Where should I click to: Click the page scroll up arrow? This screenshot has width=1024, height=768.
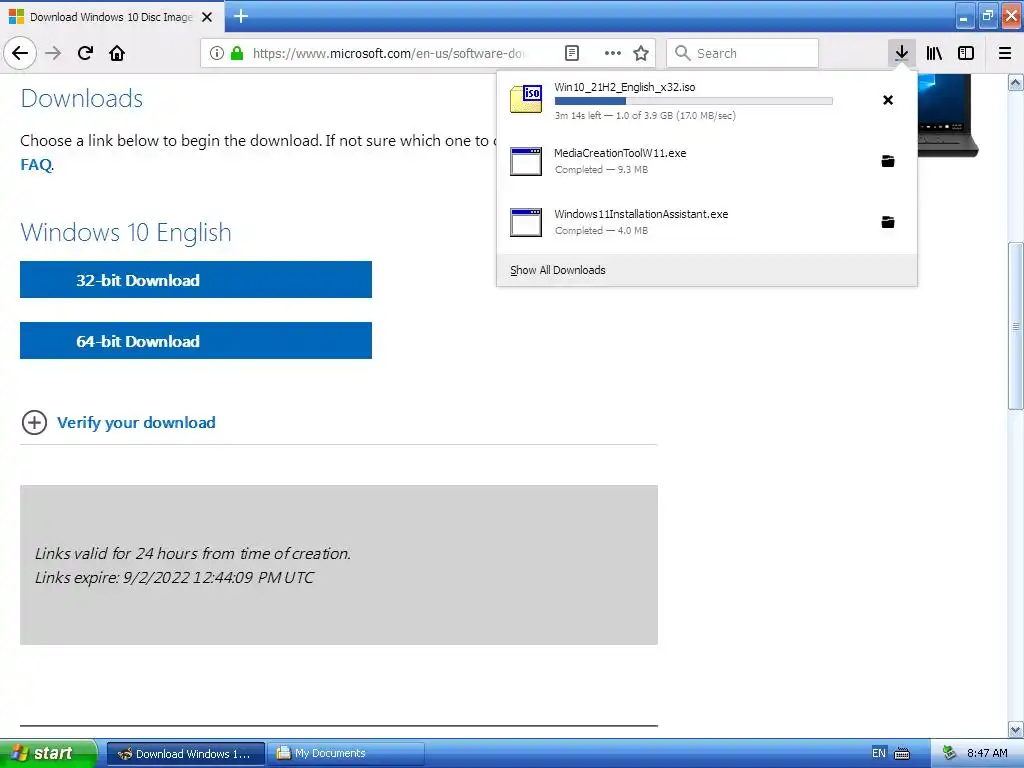tap(1015, 82)
